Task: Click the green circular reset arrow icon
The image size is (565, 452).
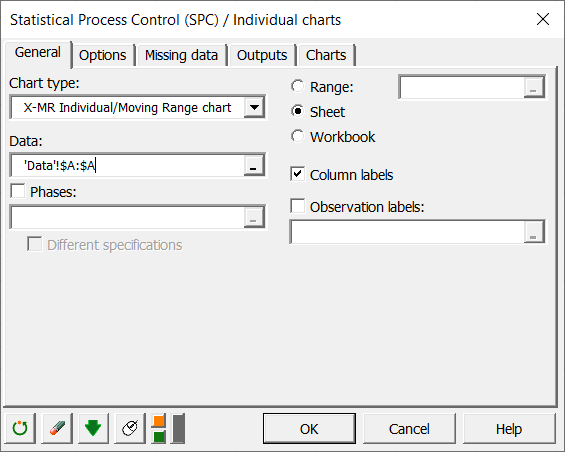Action: pos(21,428)
